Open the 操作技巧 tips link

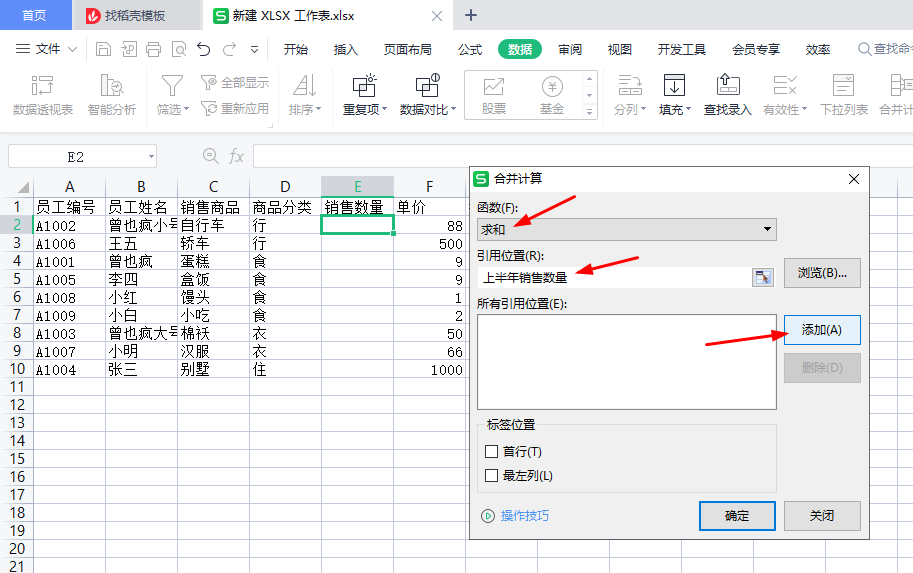click(525, 516)
